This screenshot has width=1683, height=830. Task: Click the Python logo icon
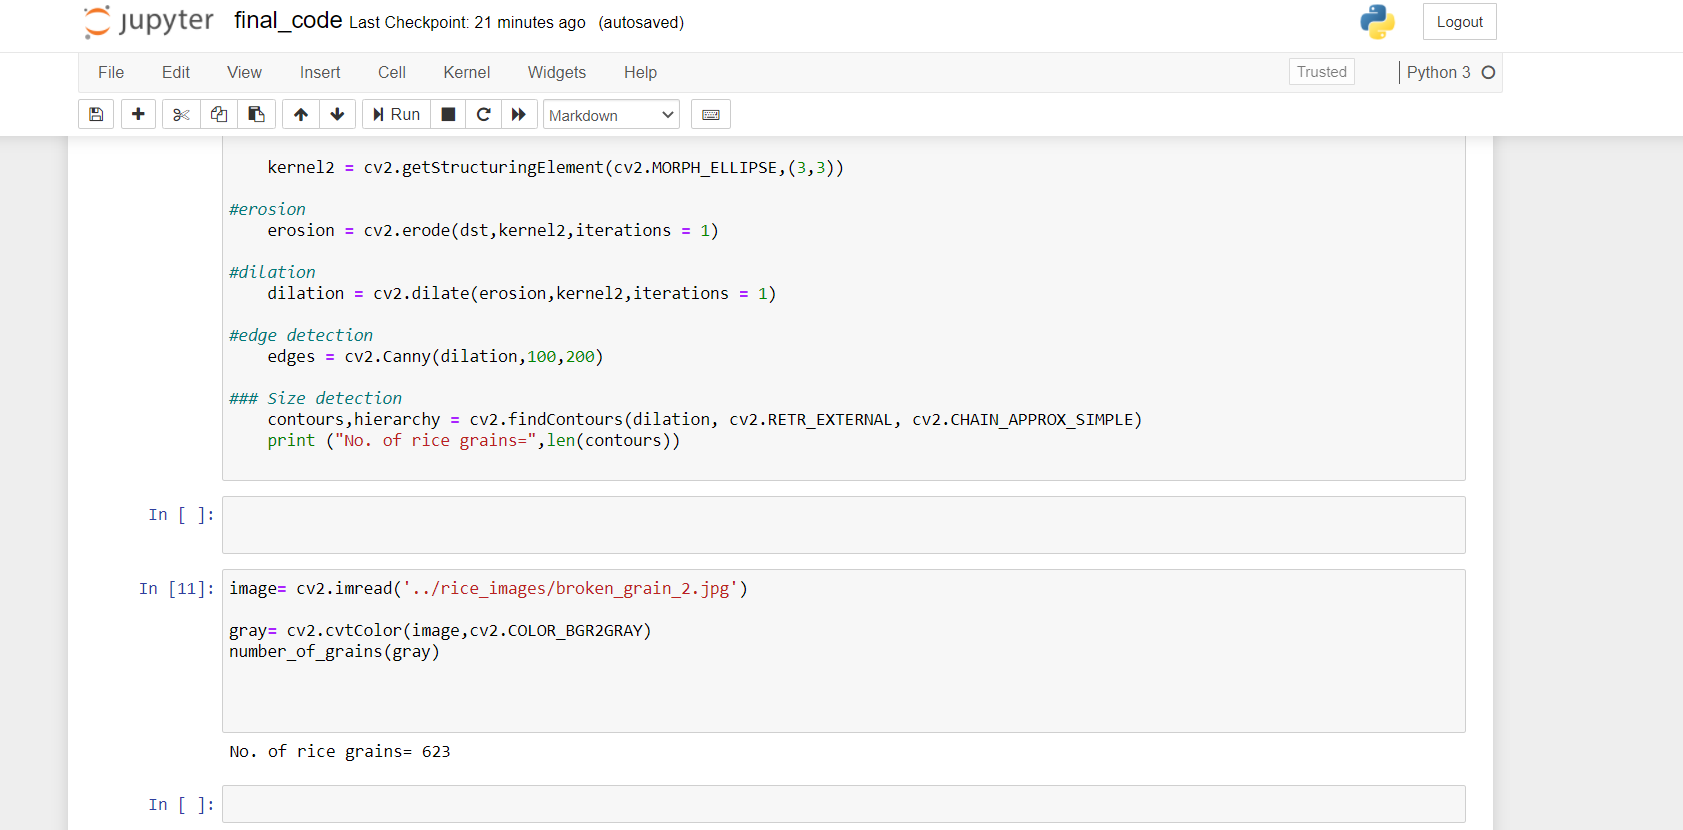pos(1377,21)
